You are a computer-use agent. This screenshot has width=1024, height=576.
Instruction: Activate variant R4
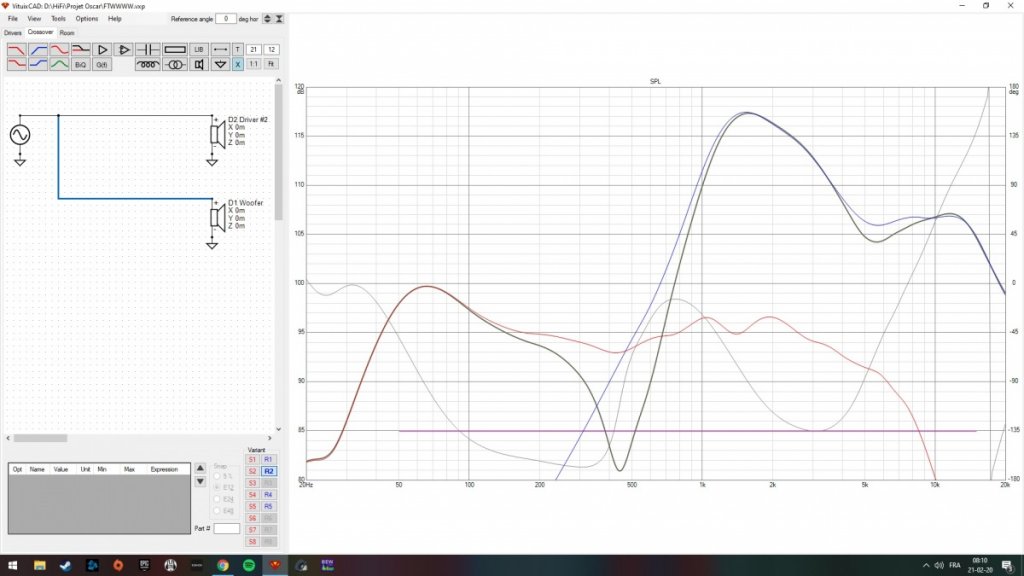pyautogui.click(x=269, y=494)
